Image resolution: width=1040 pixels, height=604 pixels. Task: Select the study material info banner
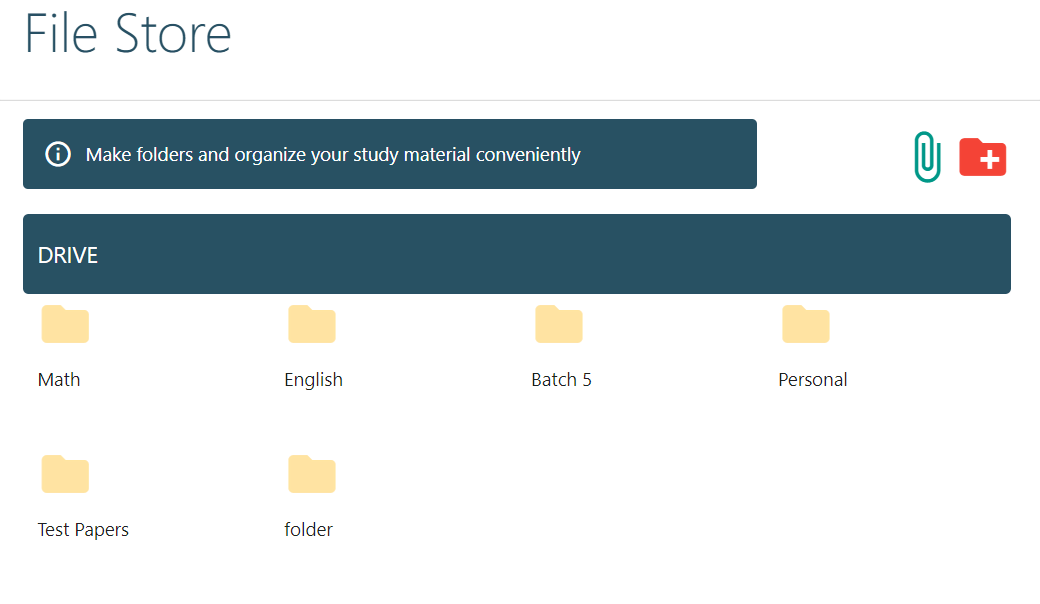tap(390, 154)
